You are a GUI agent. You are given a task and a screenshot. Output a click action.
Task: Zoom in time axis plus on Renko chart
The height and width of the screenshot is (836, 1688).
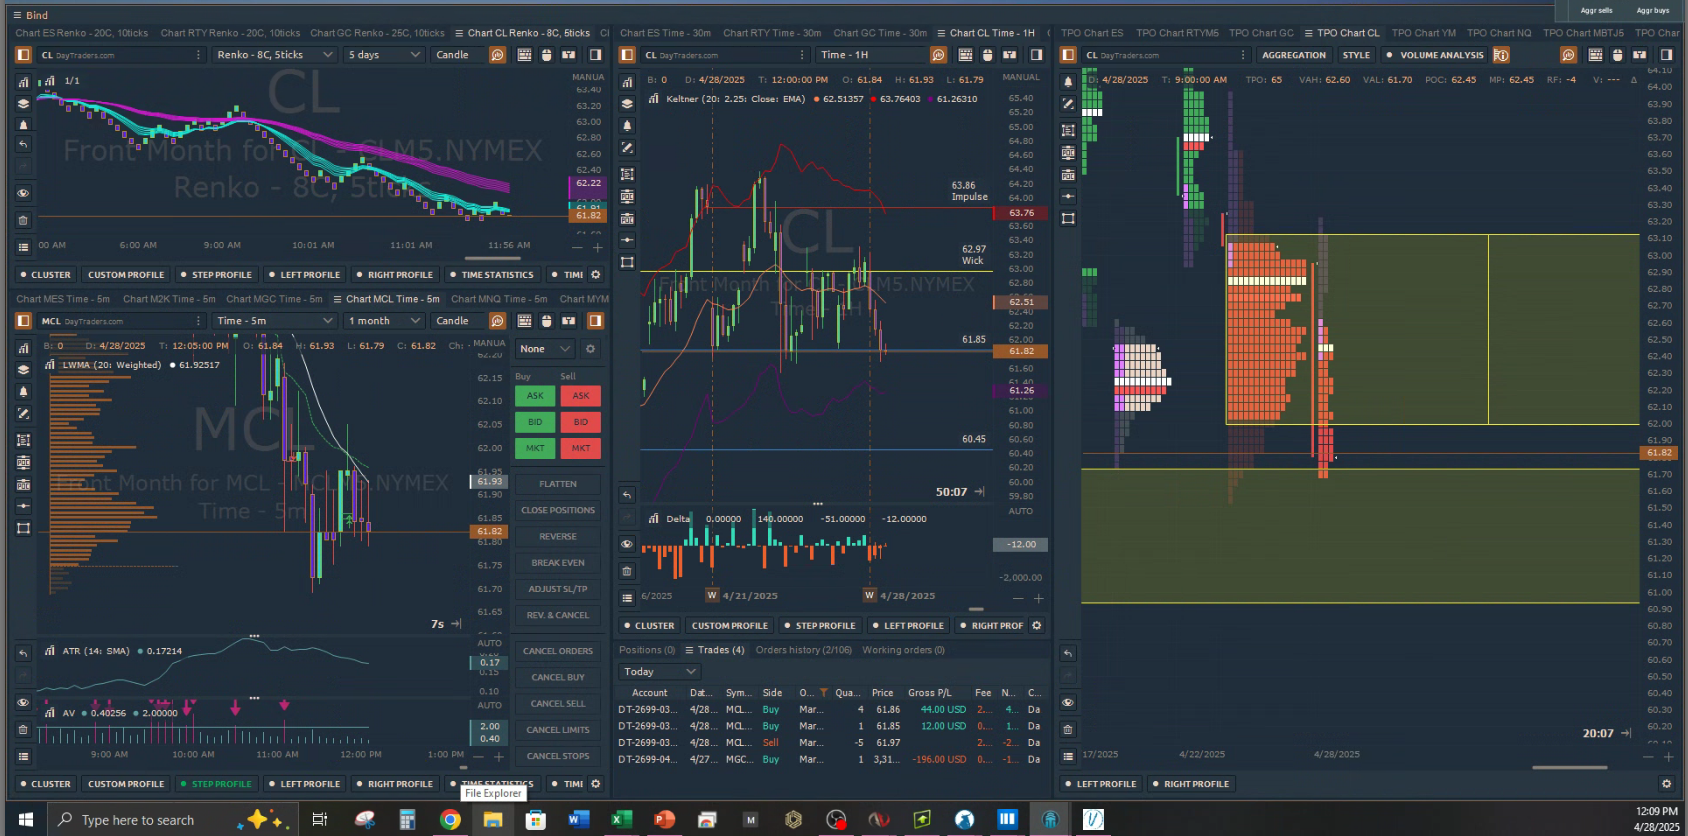(598, 247)
